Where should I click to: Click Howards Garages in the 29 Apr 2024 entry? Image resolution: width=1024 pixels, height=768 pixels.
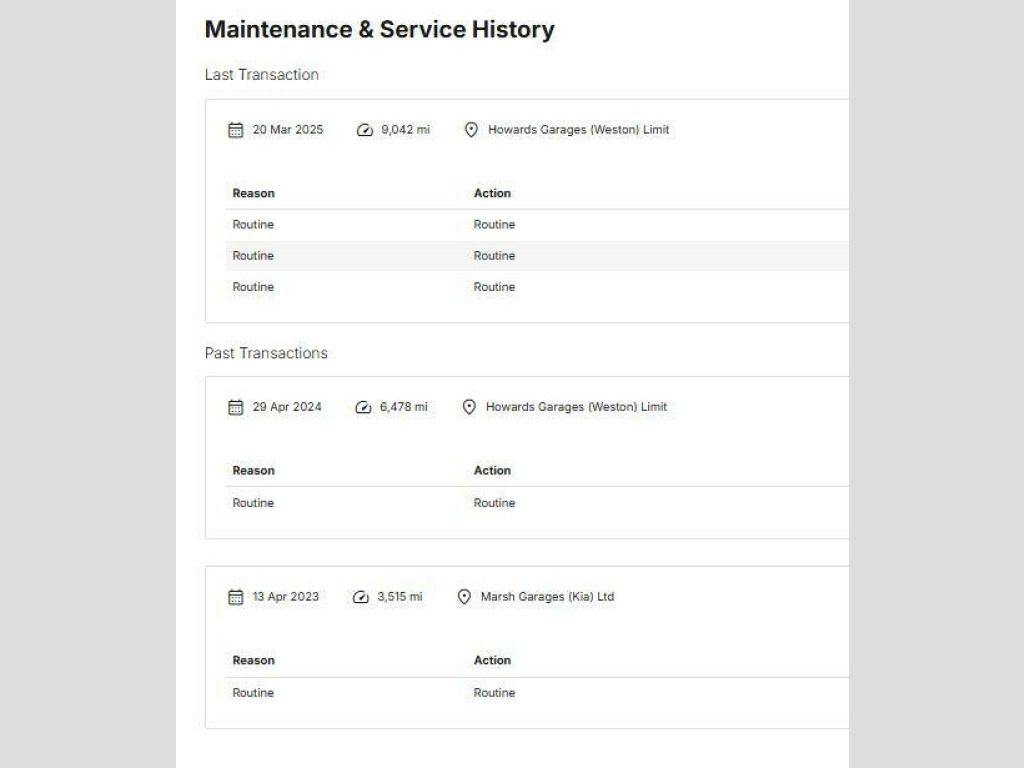click(576, 407)
